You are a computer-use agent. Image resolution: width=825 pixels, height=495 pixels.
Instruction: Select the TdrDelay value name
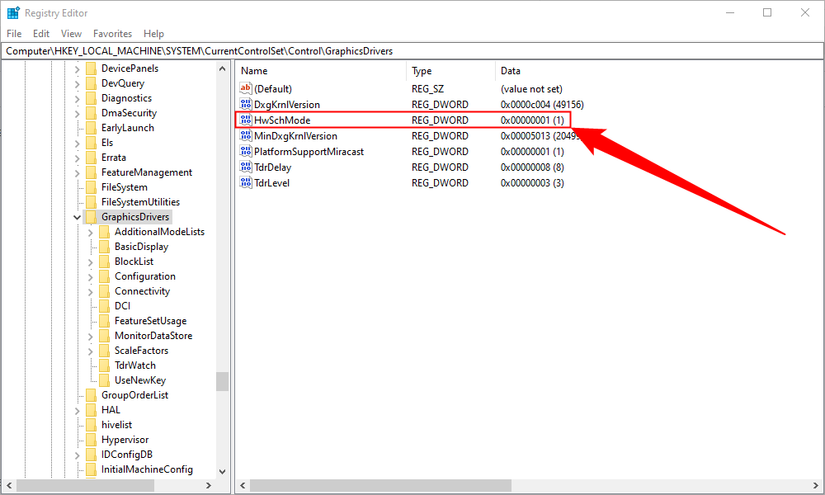tap(273, 167)
